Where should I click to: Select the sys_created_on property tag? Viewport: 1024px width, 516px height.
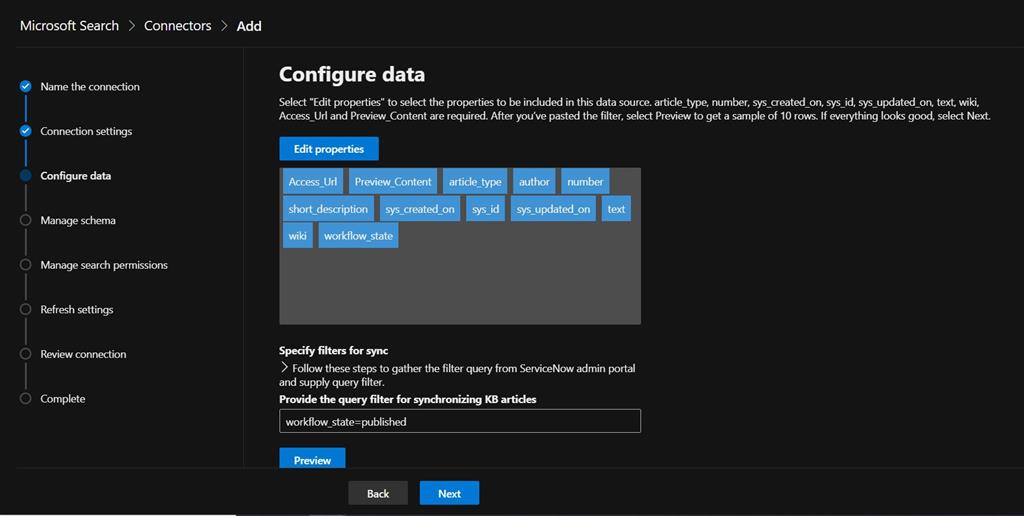point(420,209)
